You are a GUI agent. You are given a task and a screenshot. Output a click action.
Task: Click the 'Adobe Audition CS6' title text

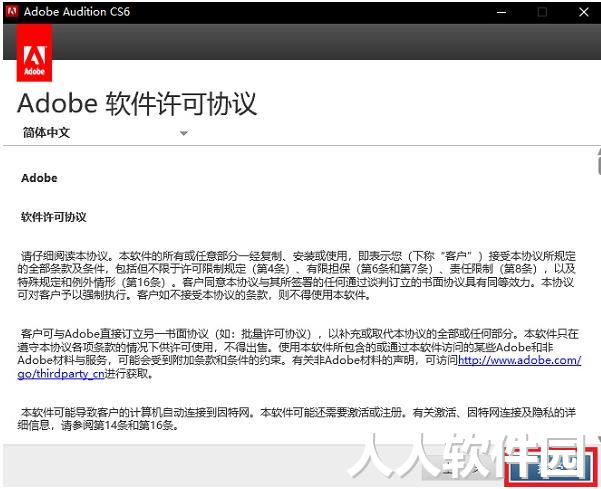(77, 11)
